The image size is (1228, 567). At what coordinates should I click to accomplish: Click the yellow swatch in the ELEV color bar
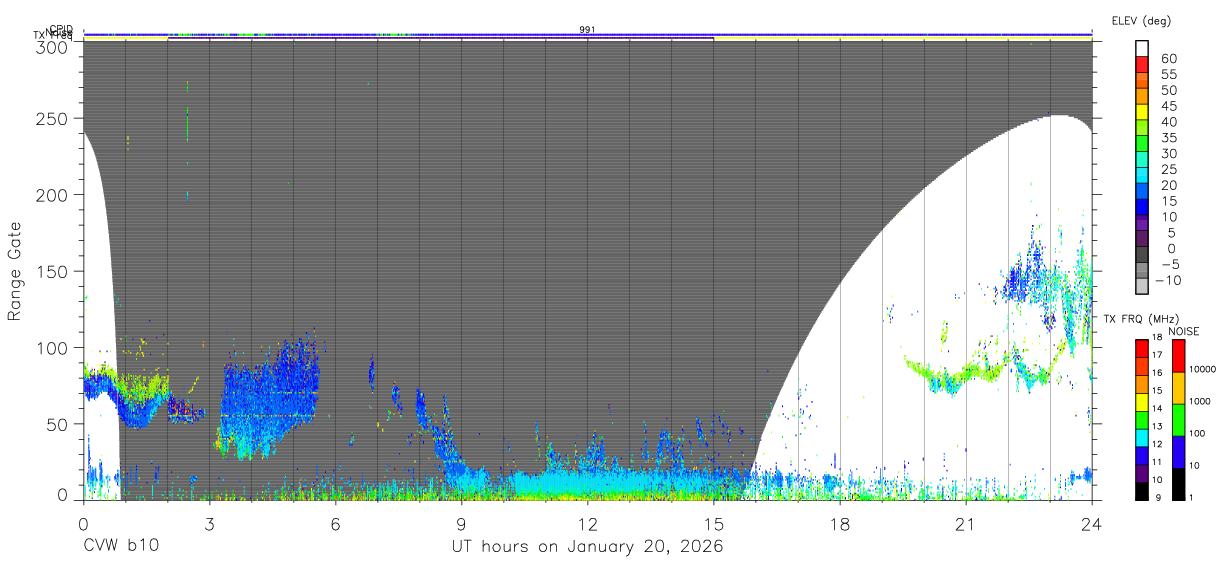coord(1142,112)
